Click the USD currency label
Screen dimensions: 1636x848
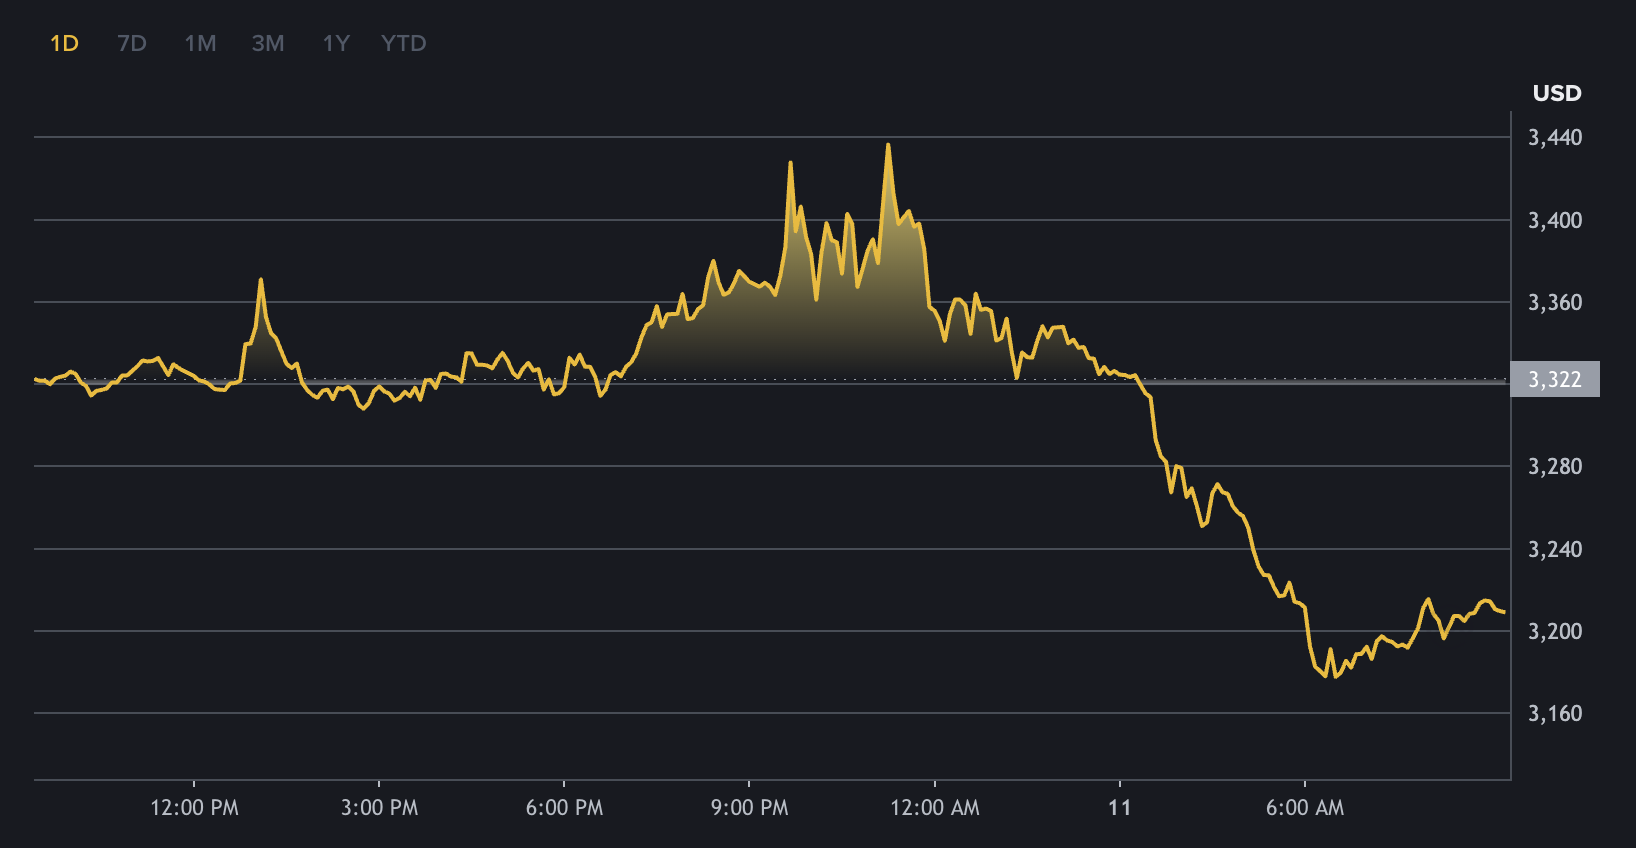point(1557,93)
